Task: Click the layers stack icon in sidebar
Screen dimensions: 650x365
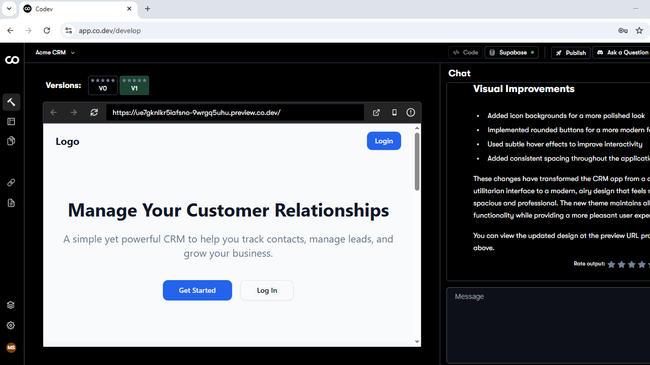Action: coord(11,305)
